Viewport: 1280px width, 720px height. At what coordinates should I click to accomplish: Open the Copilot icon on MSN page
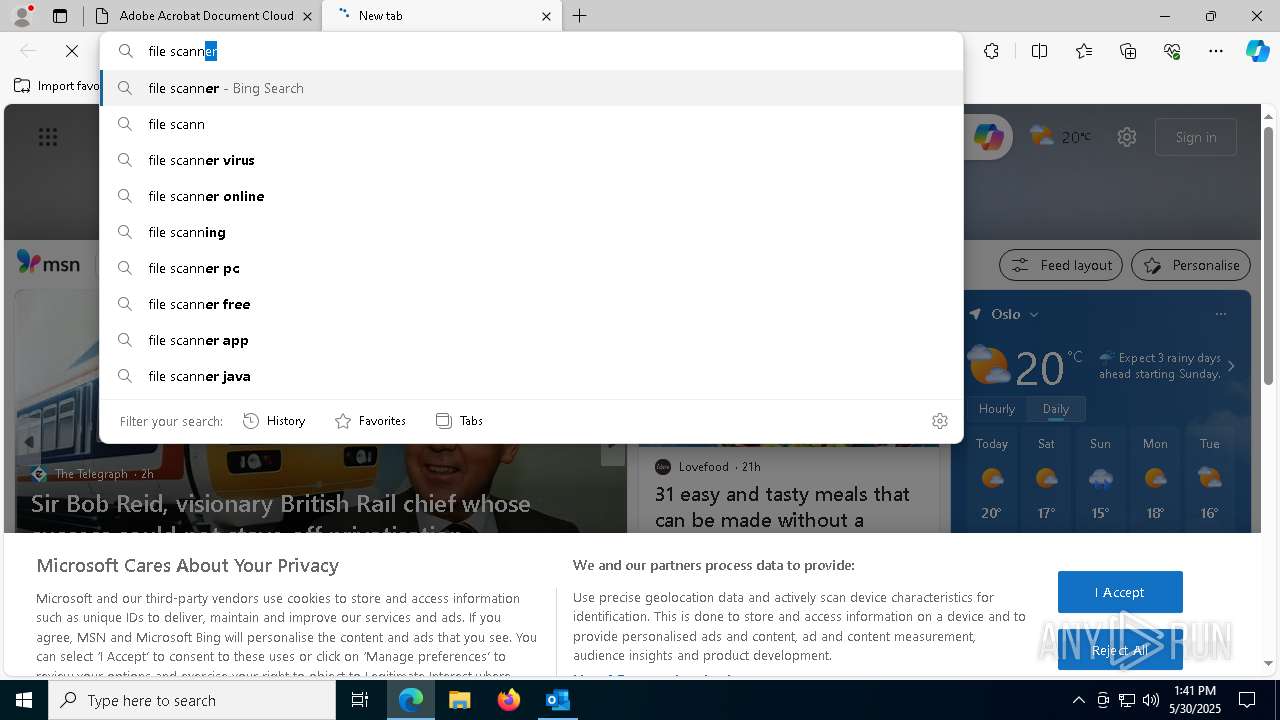coord(988,137)
